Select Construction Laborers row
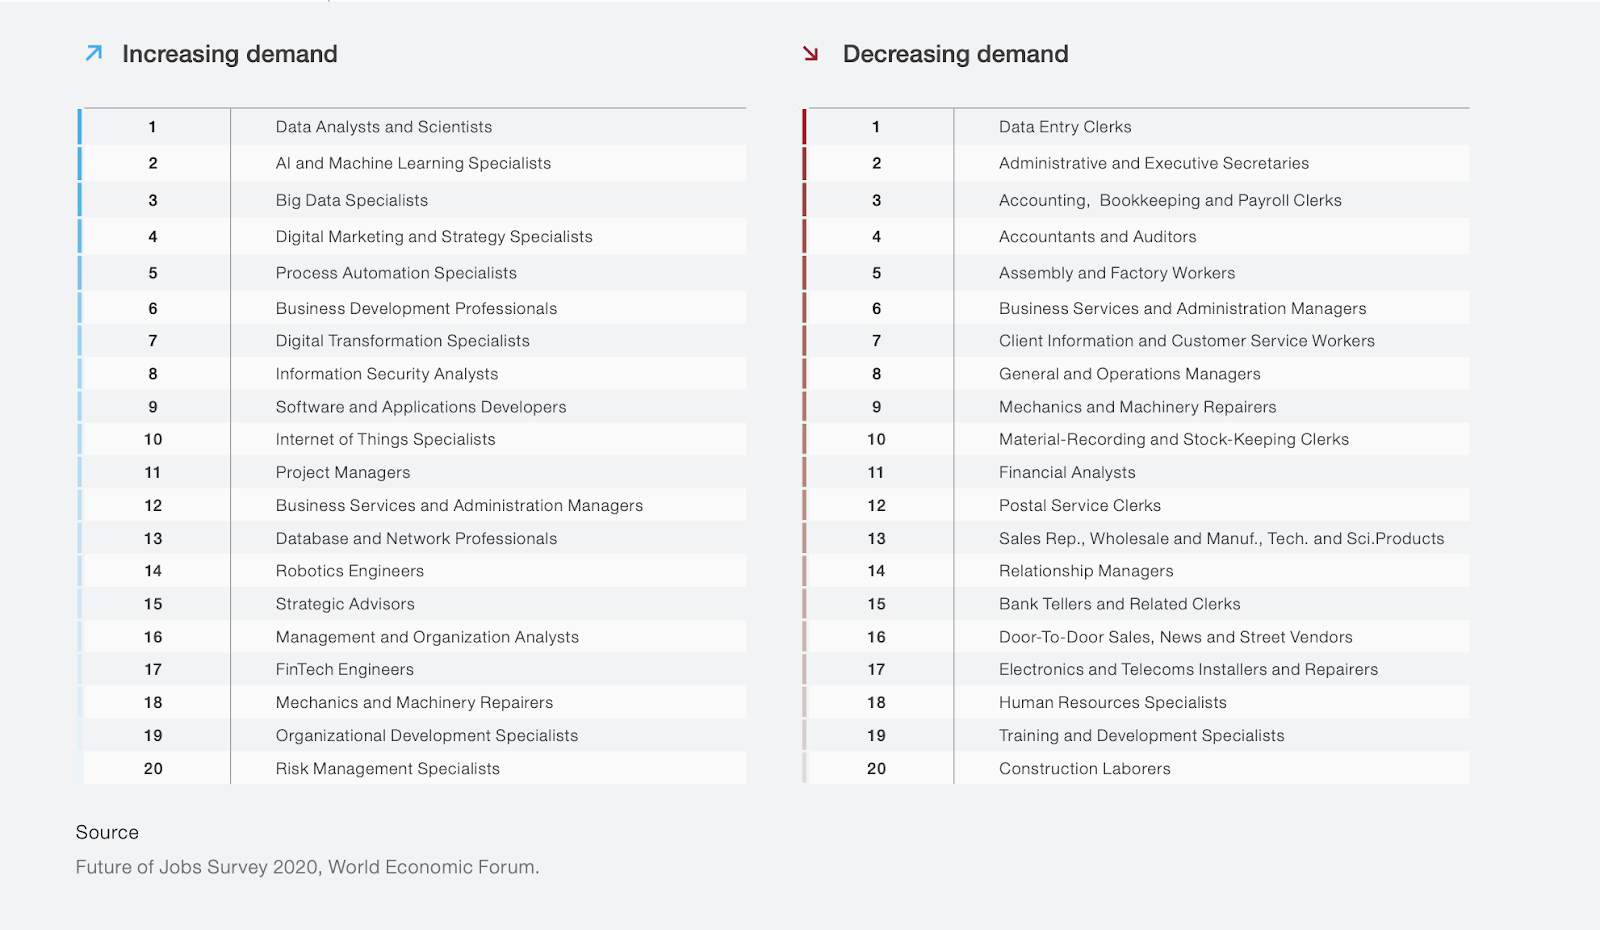 pos(1136,768)
